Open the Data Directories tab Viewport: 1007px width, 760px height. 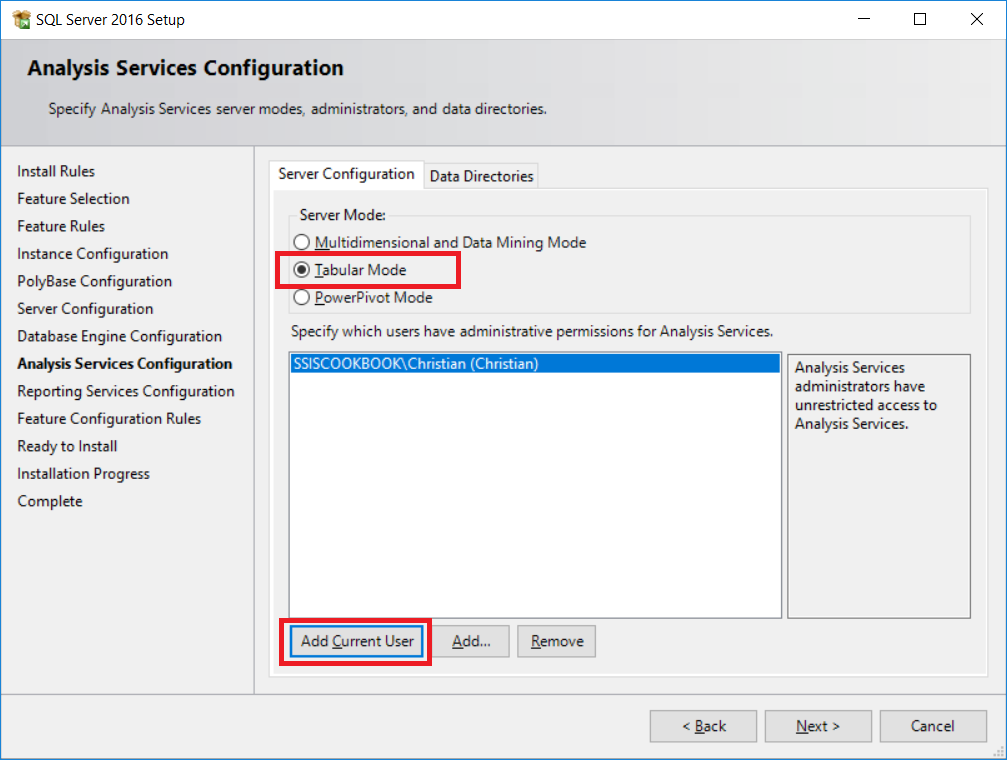click(x=481, y=176)
